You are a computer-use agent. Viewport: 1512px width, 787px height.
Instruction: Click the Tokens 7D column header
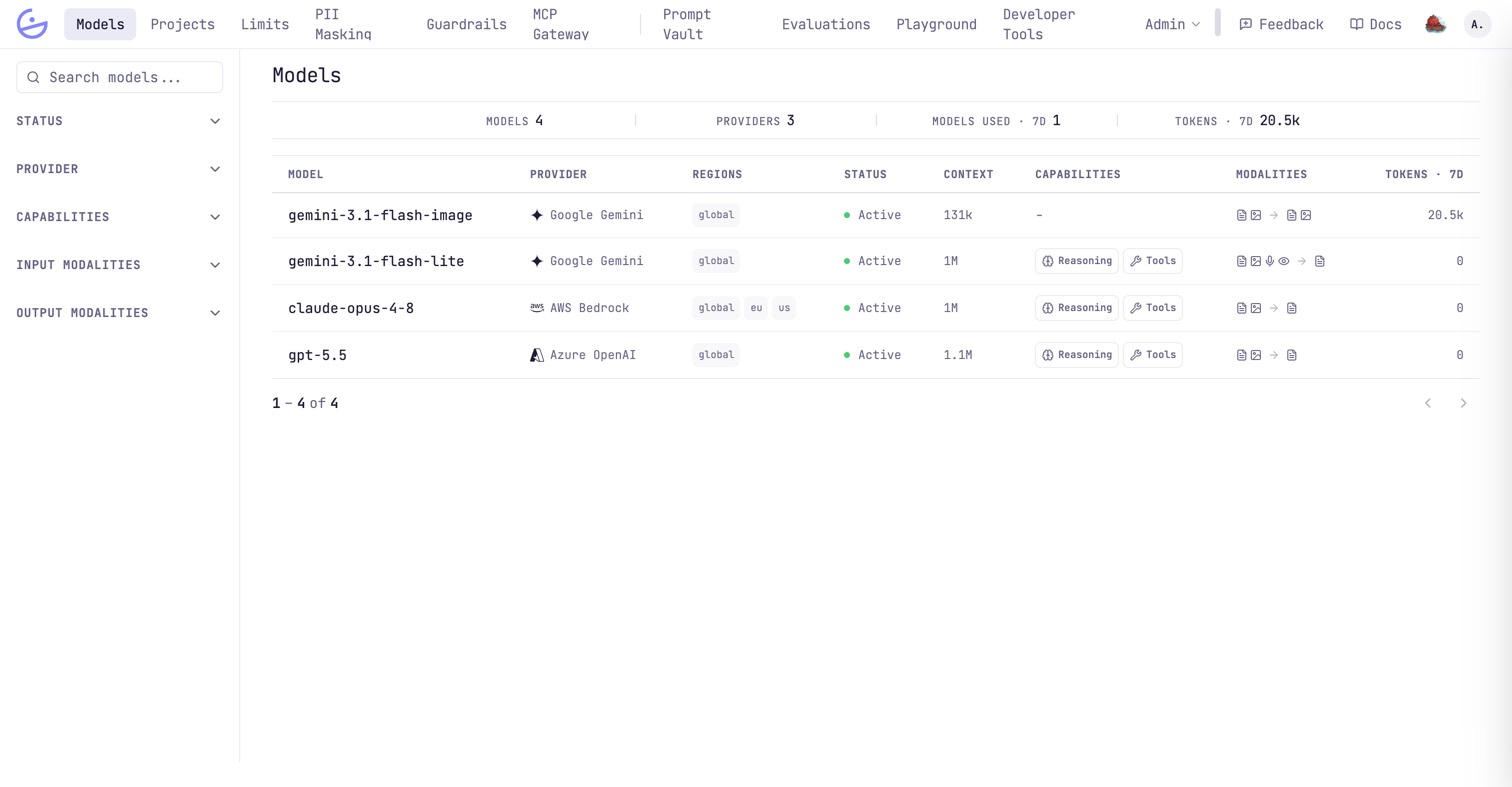pyautogui.click(x=1424, y=174)
